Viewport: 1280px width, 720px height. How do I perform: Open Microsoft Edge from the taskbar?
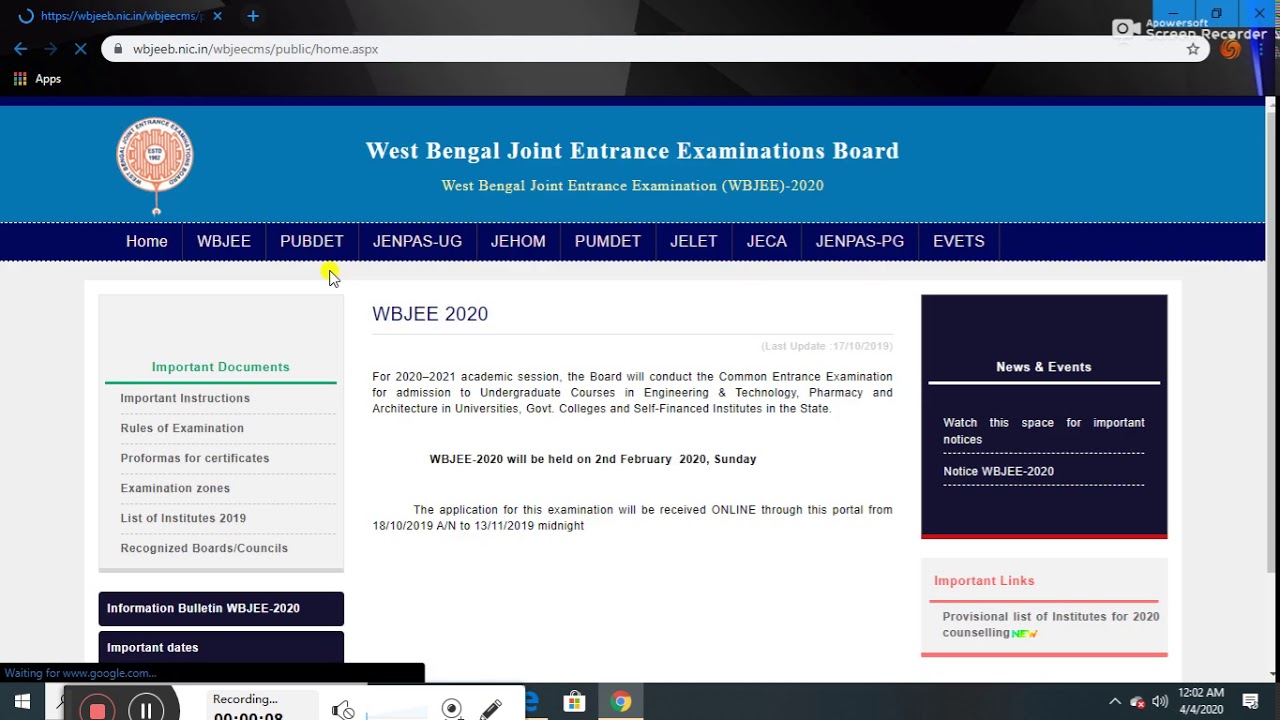[532, 702]
